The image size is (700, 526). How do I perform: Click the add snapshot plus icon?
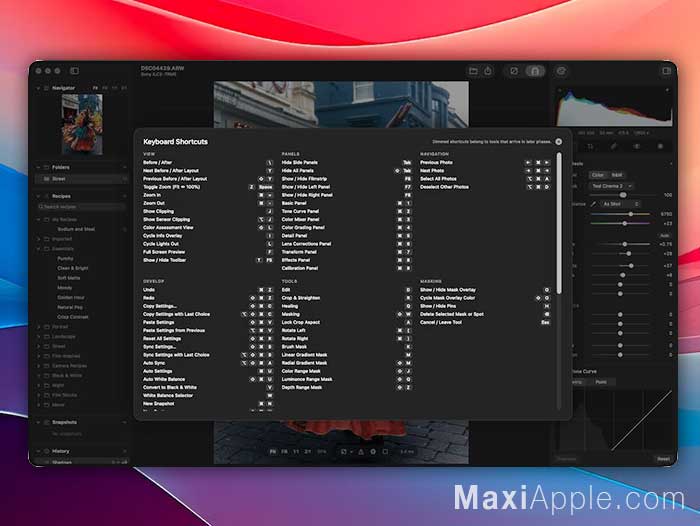[x=125, y=422]
